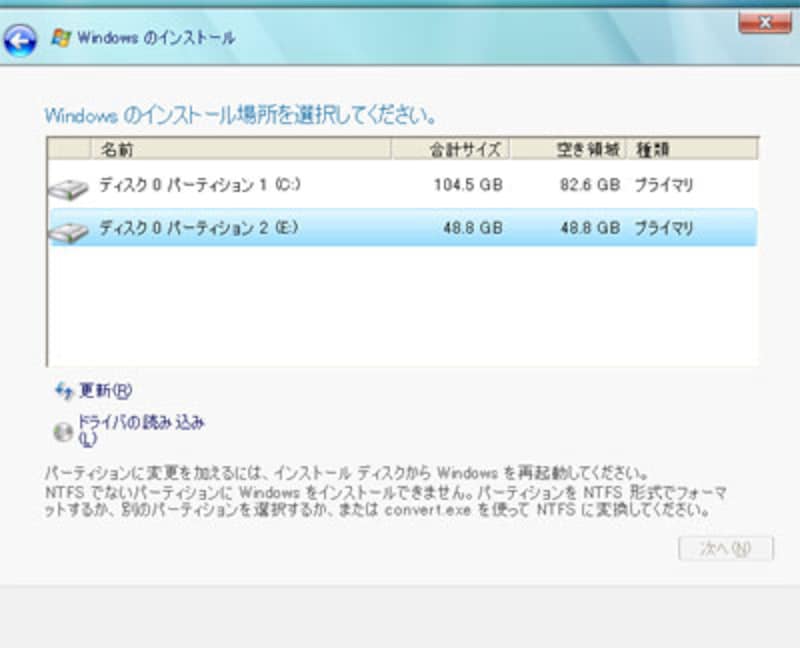Click the blue back arrow button
This screenshot has width=800, height=648.
point(21,39)
